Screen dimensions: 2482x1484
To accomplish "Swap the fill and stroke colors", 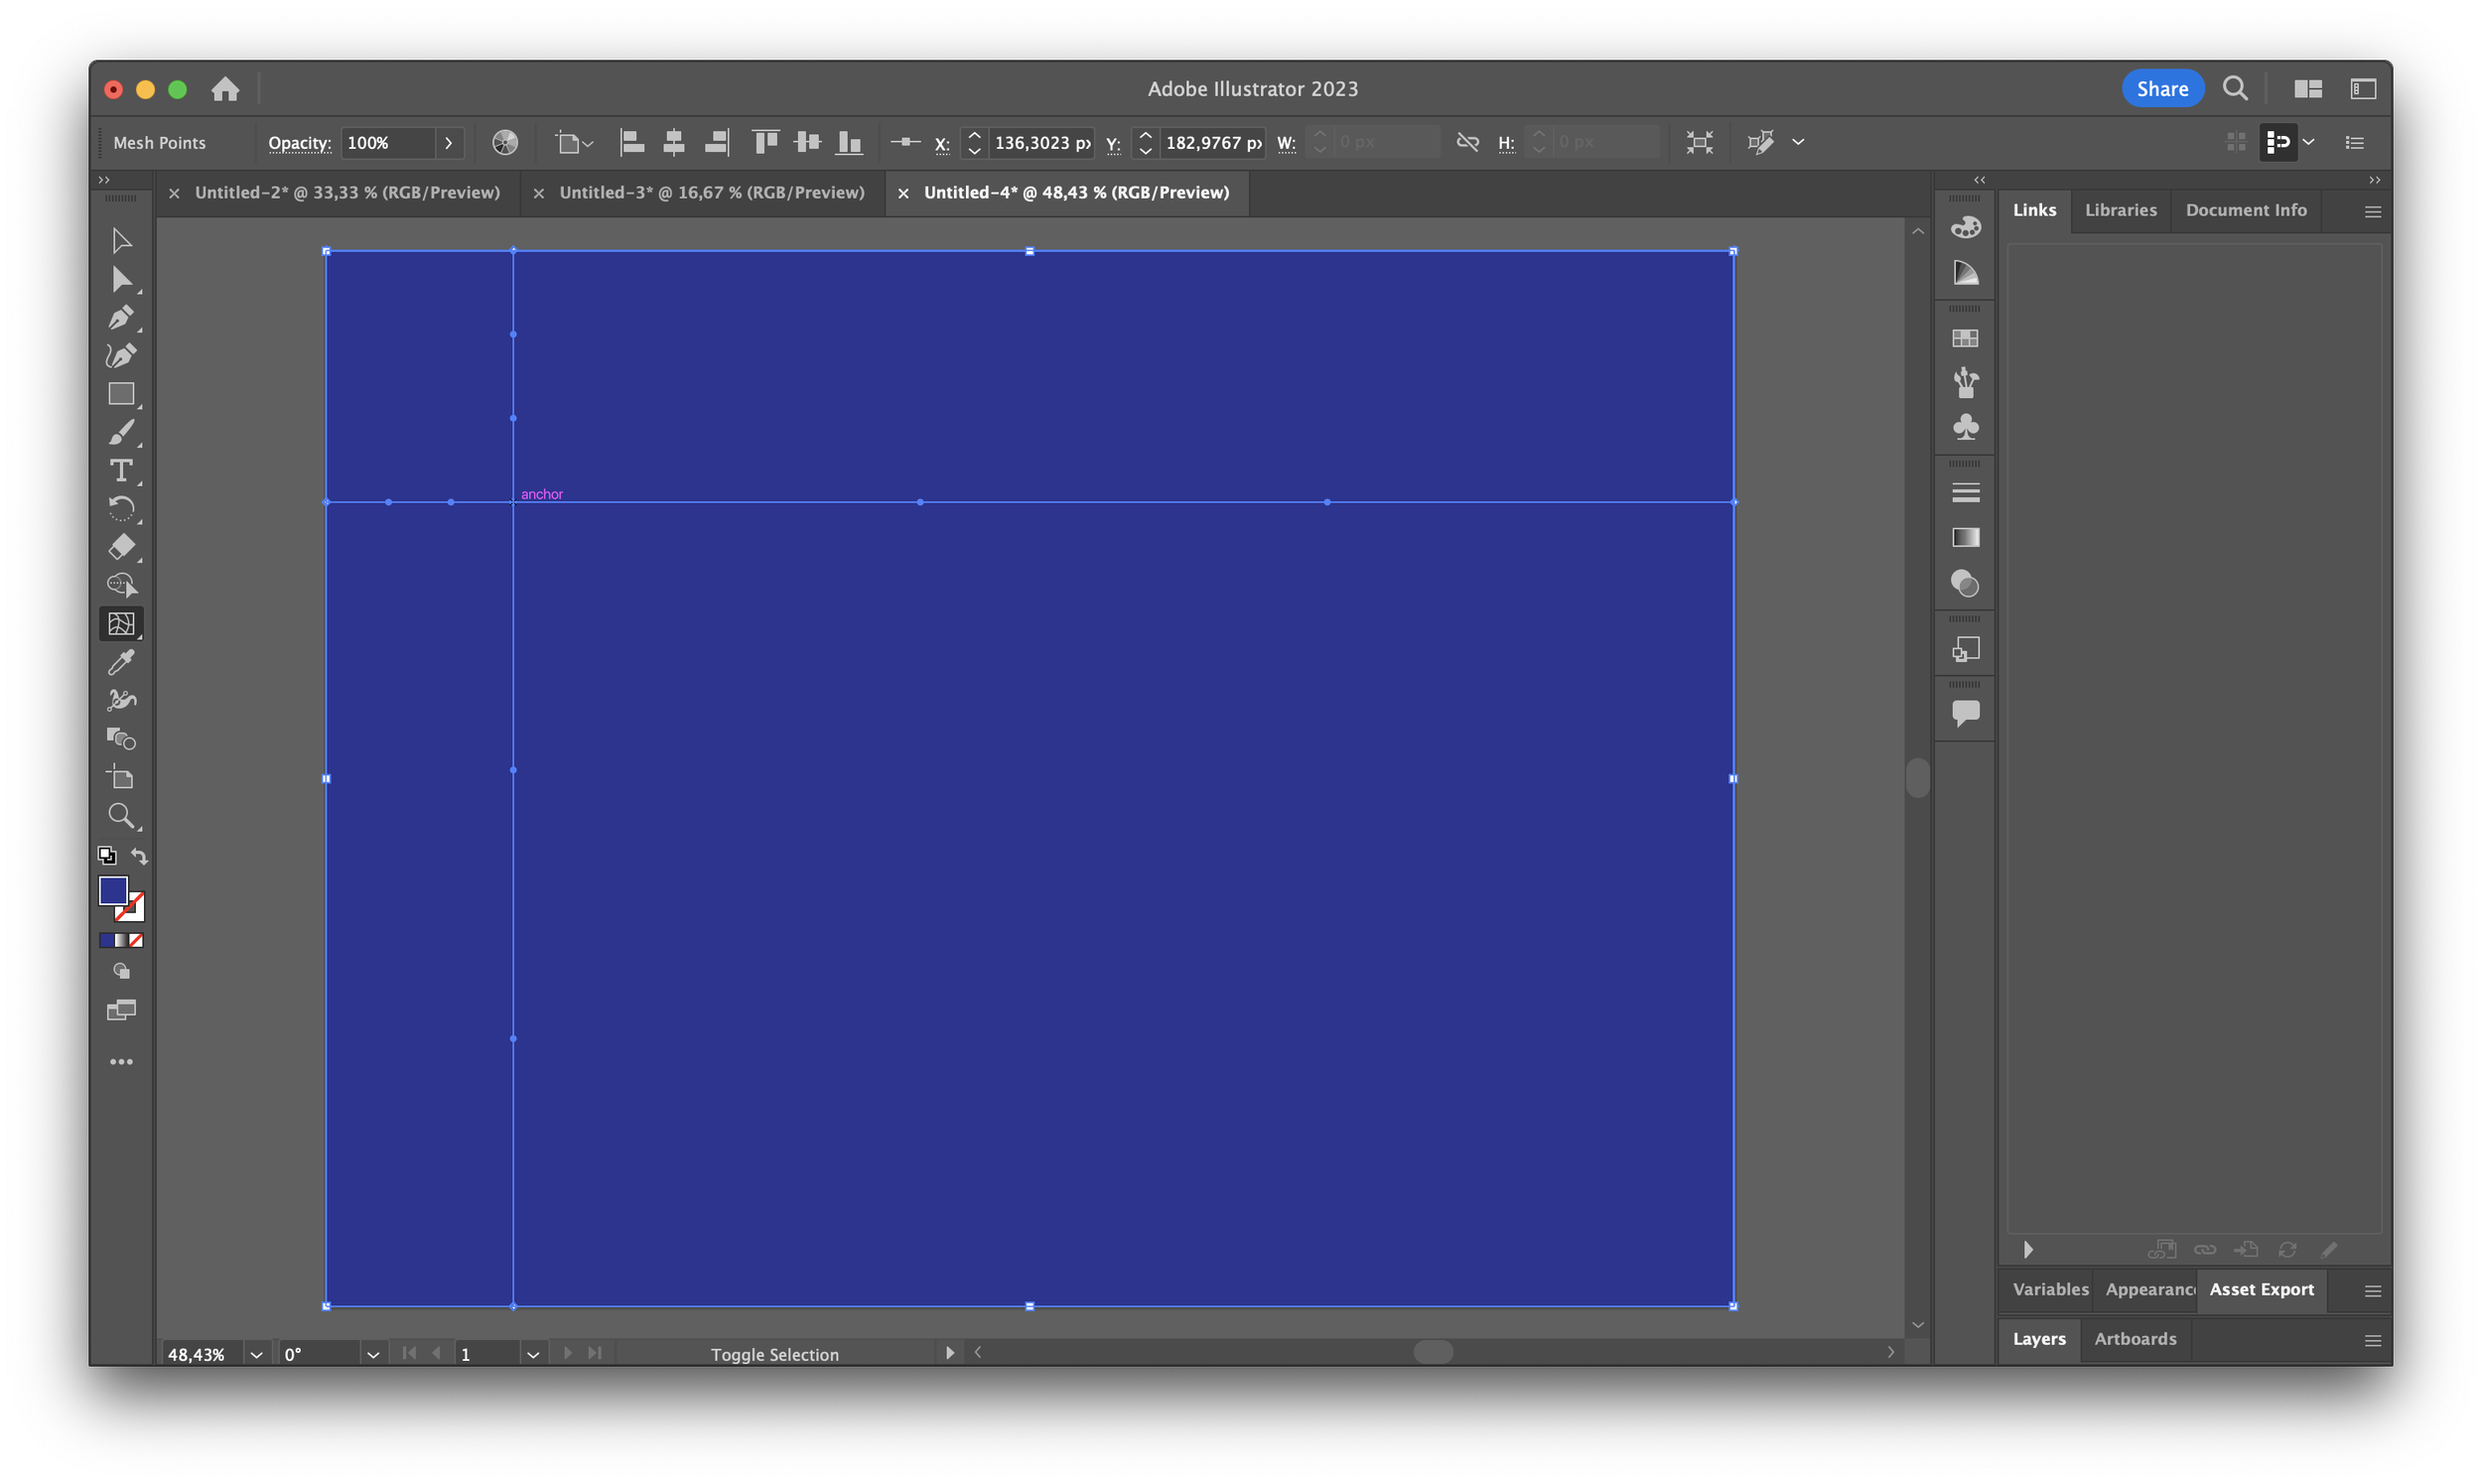I will [x=139, y=856].
